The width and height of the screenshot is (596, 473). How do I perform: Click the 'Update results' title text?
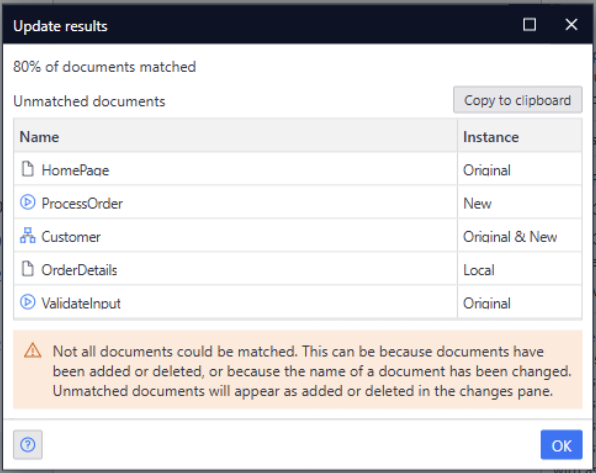(60, 26)
